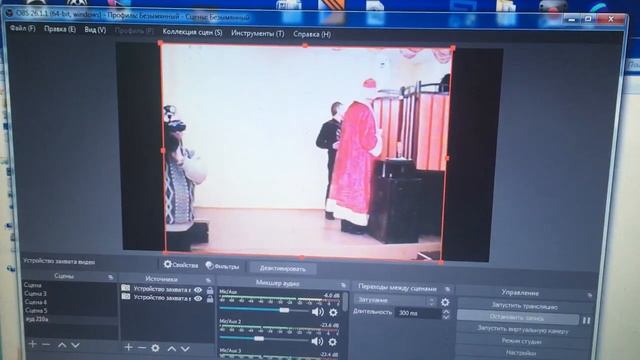Move the selected scene up

tap(62, 345)
